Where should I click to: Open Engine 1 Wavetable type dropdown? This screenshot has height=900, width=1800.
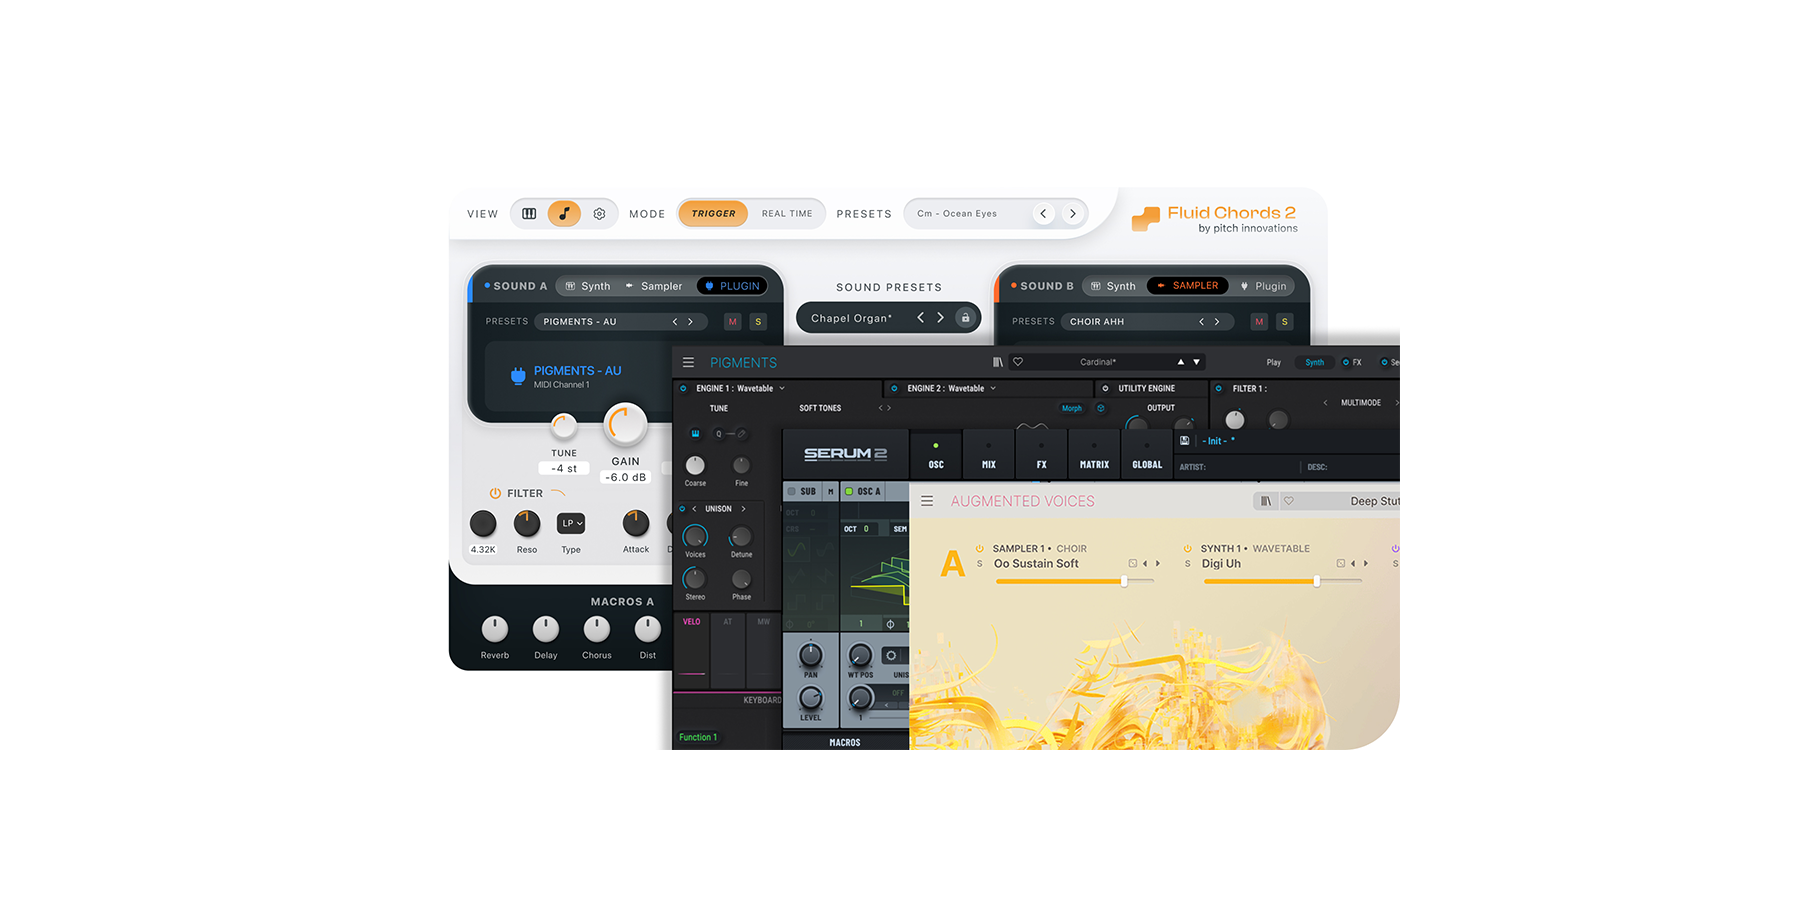(740, 388)
